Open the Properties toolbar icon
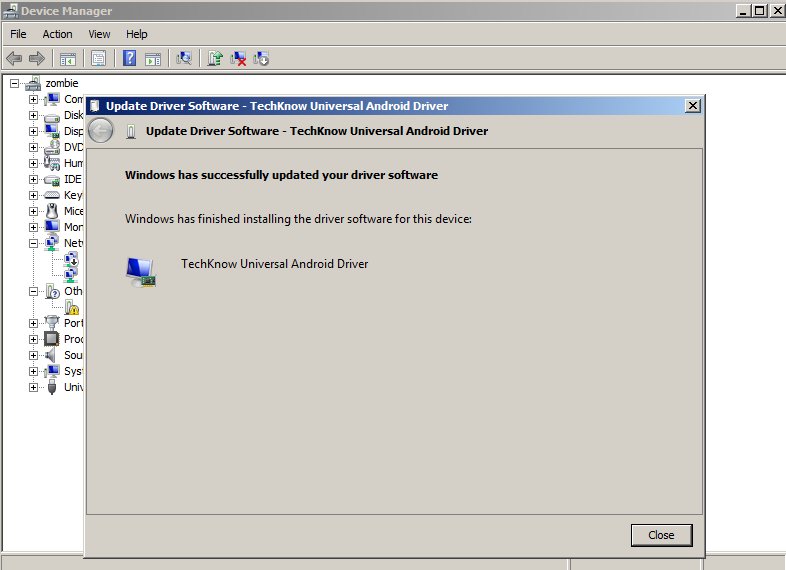786x570 pixels. [99, 59]
